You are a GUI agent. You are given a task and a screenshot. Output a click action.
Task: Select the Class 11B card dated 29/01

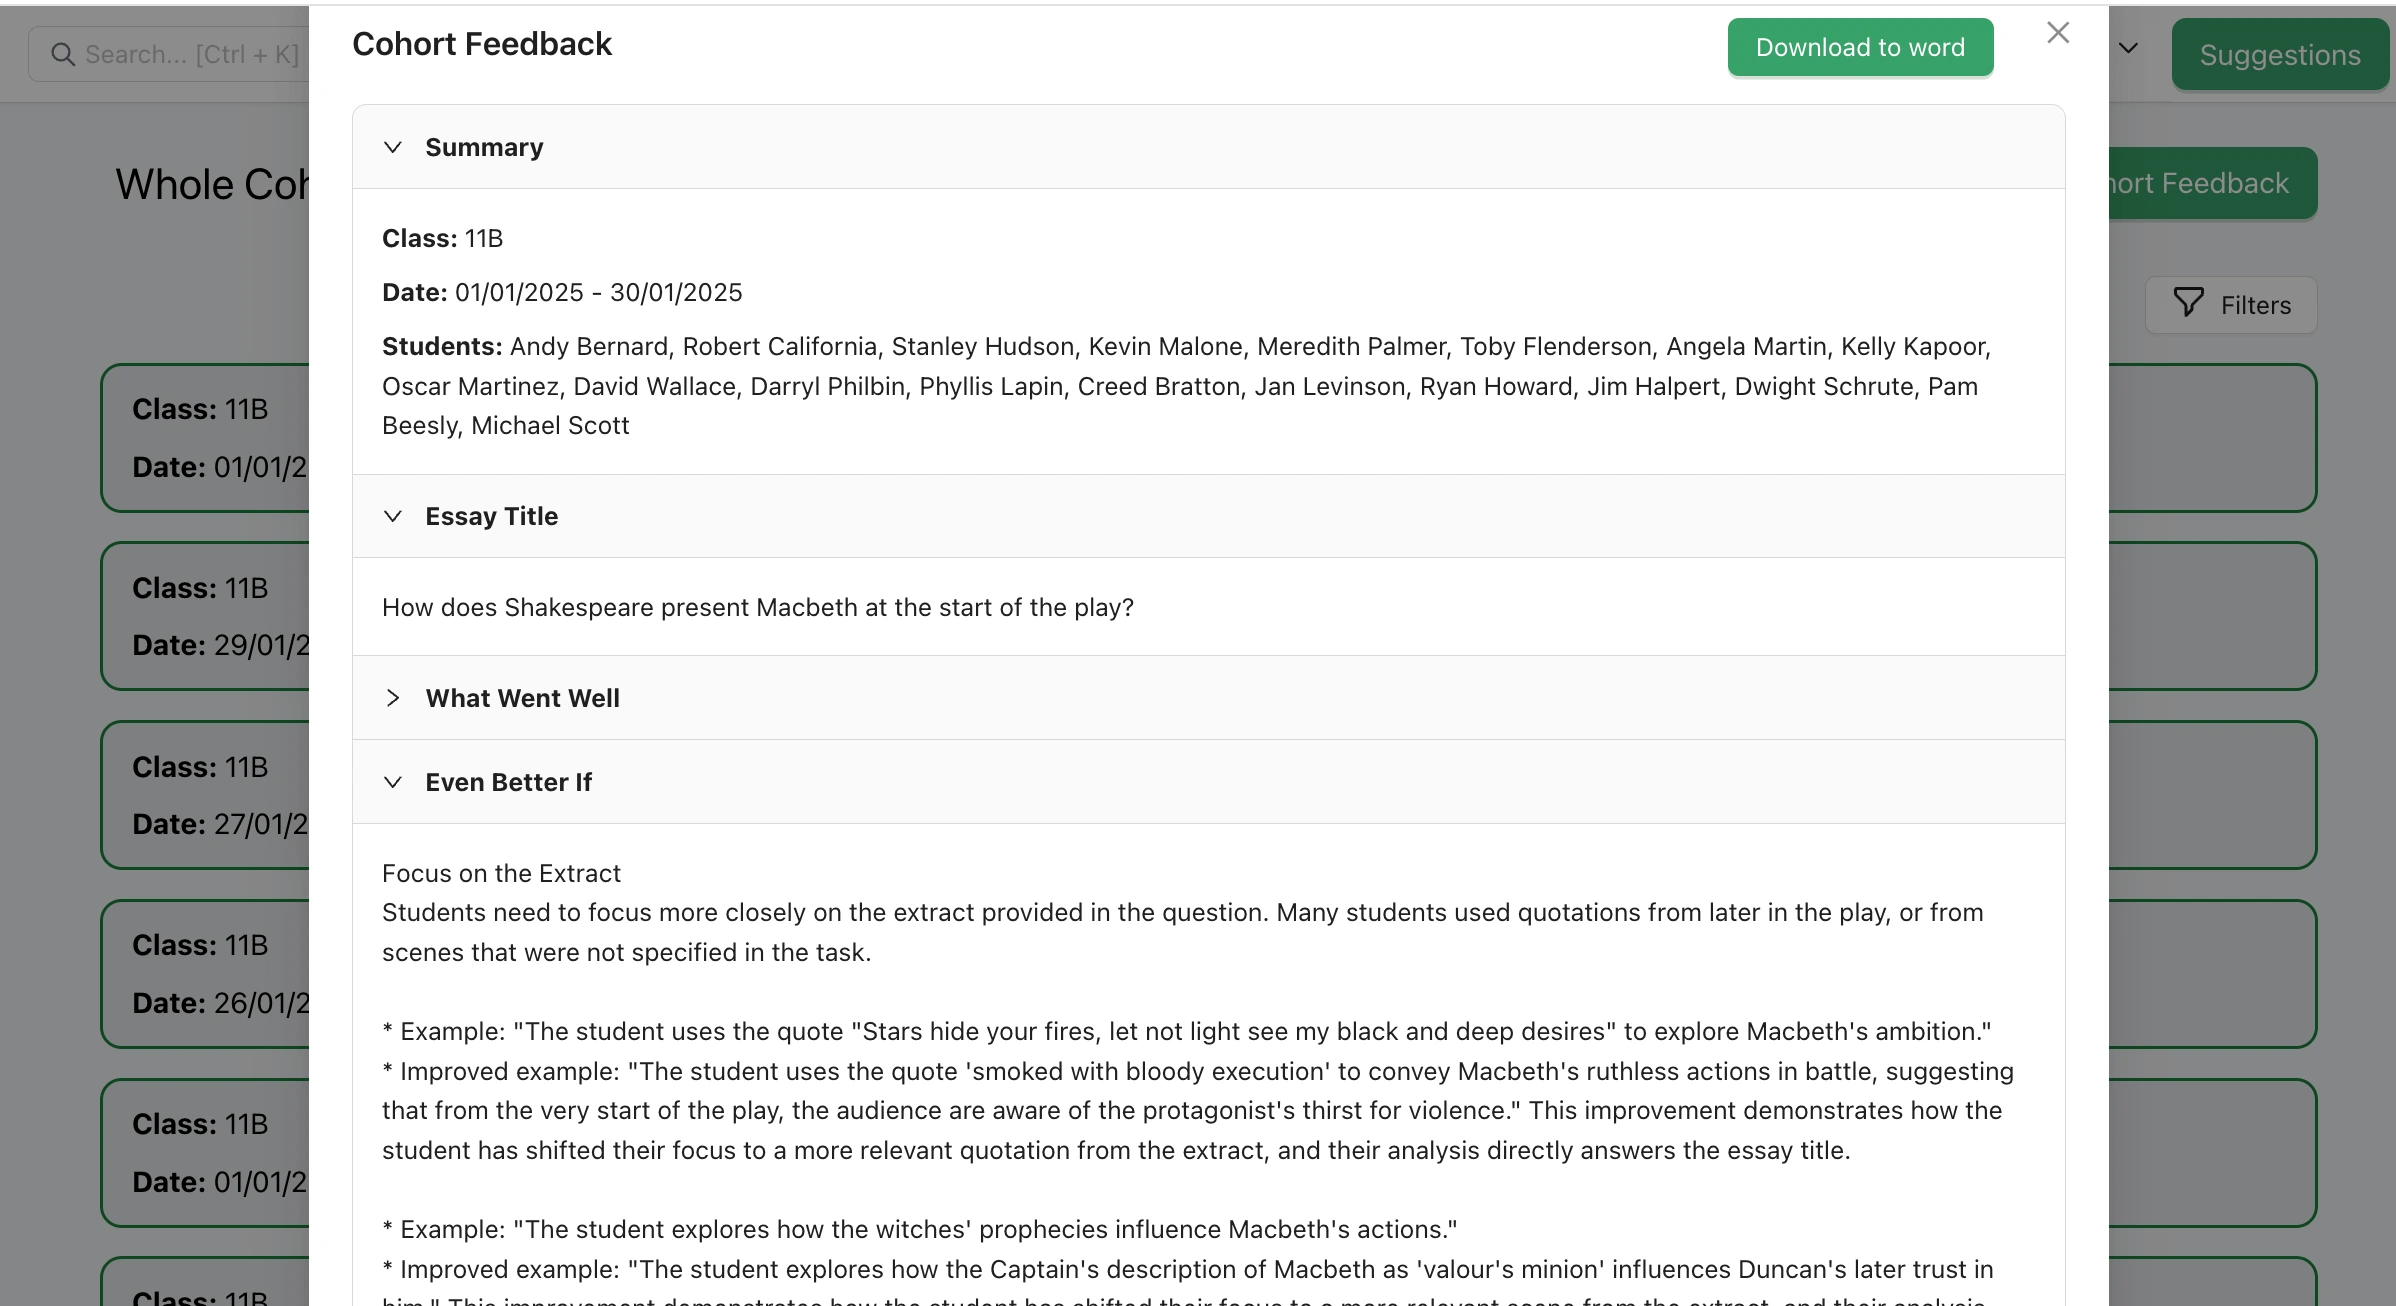click(x=205, y=616)
